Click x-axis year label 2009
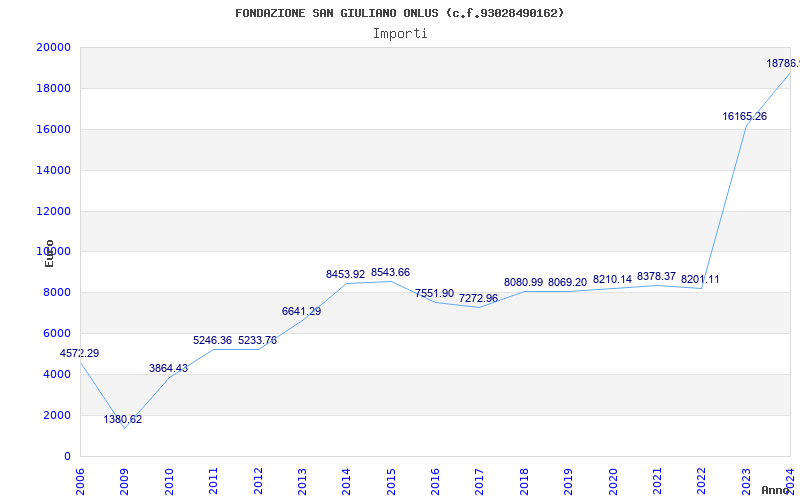 (124, 481)
